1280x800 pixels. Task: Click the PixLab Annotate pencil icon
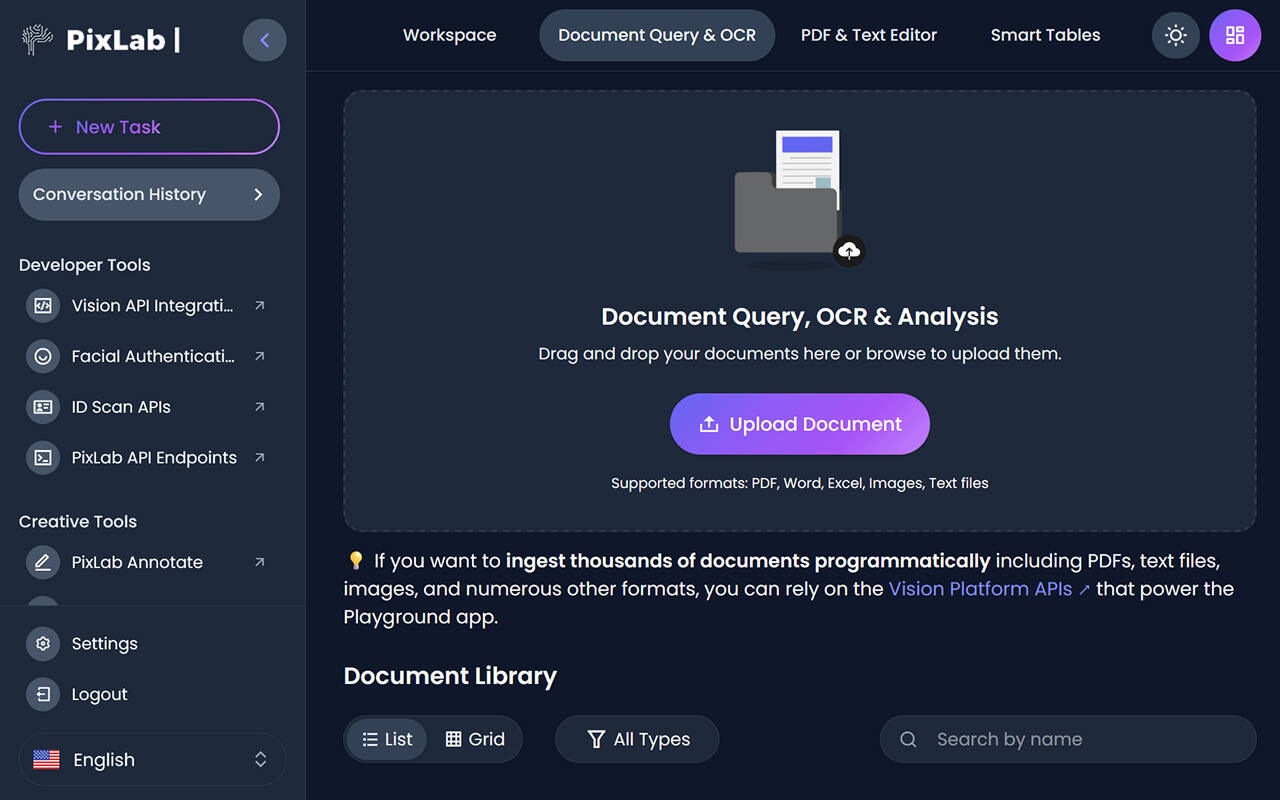[x=43, y=562]
